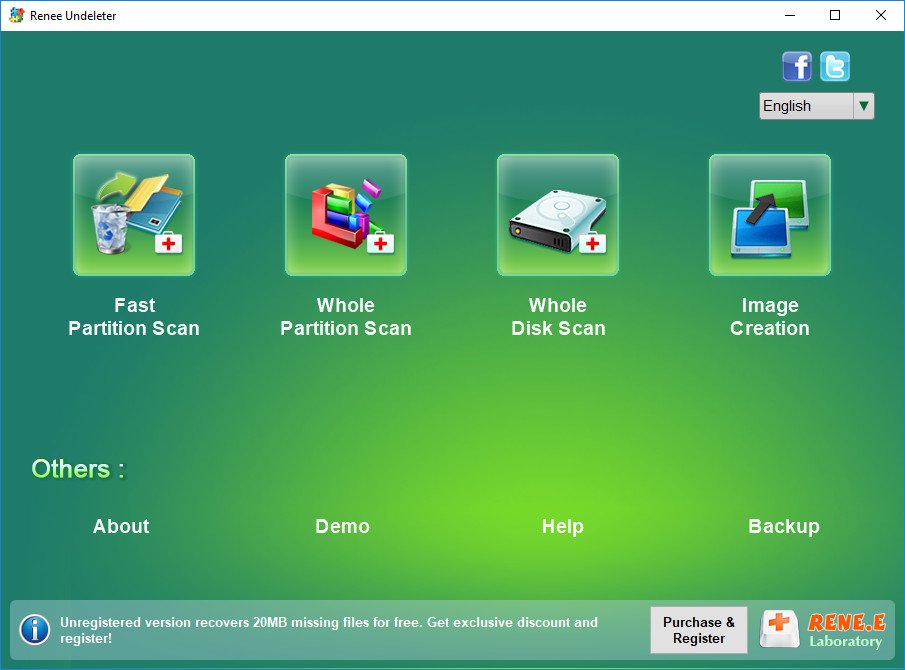Click the Facebook icon
905x670 pixels.
(797, 66)
